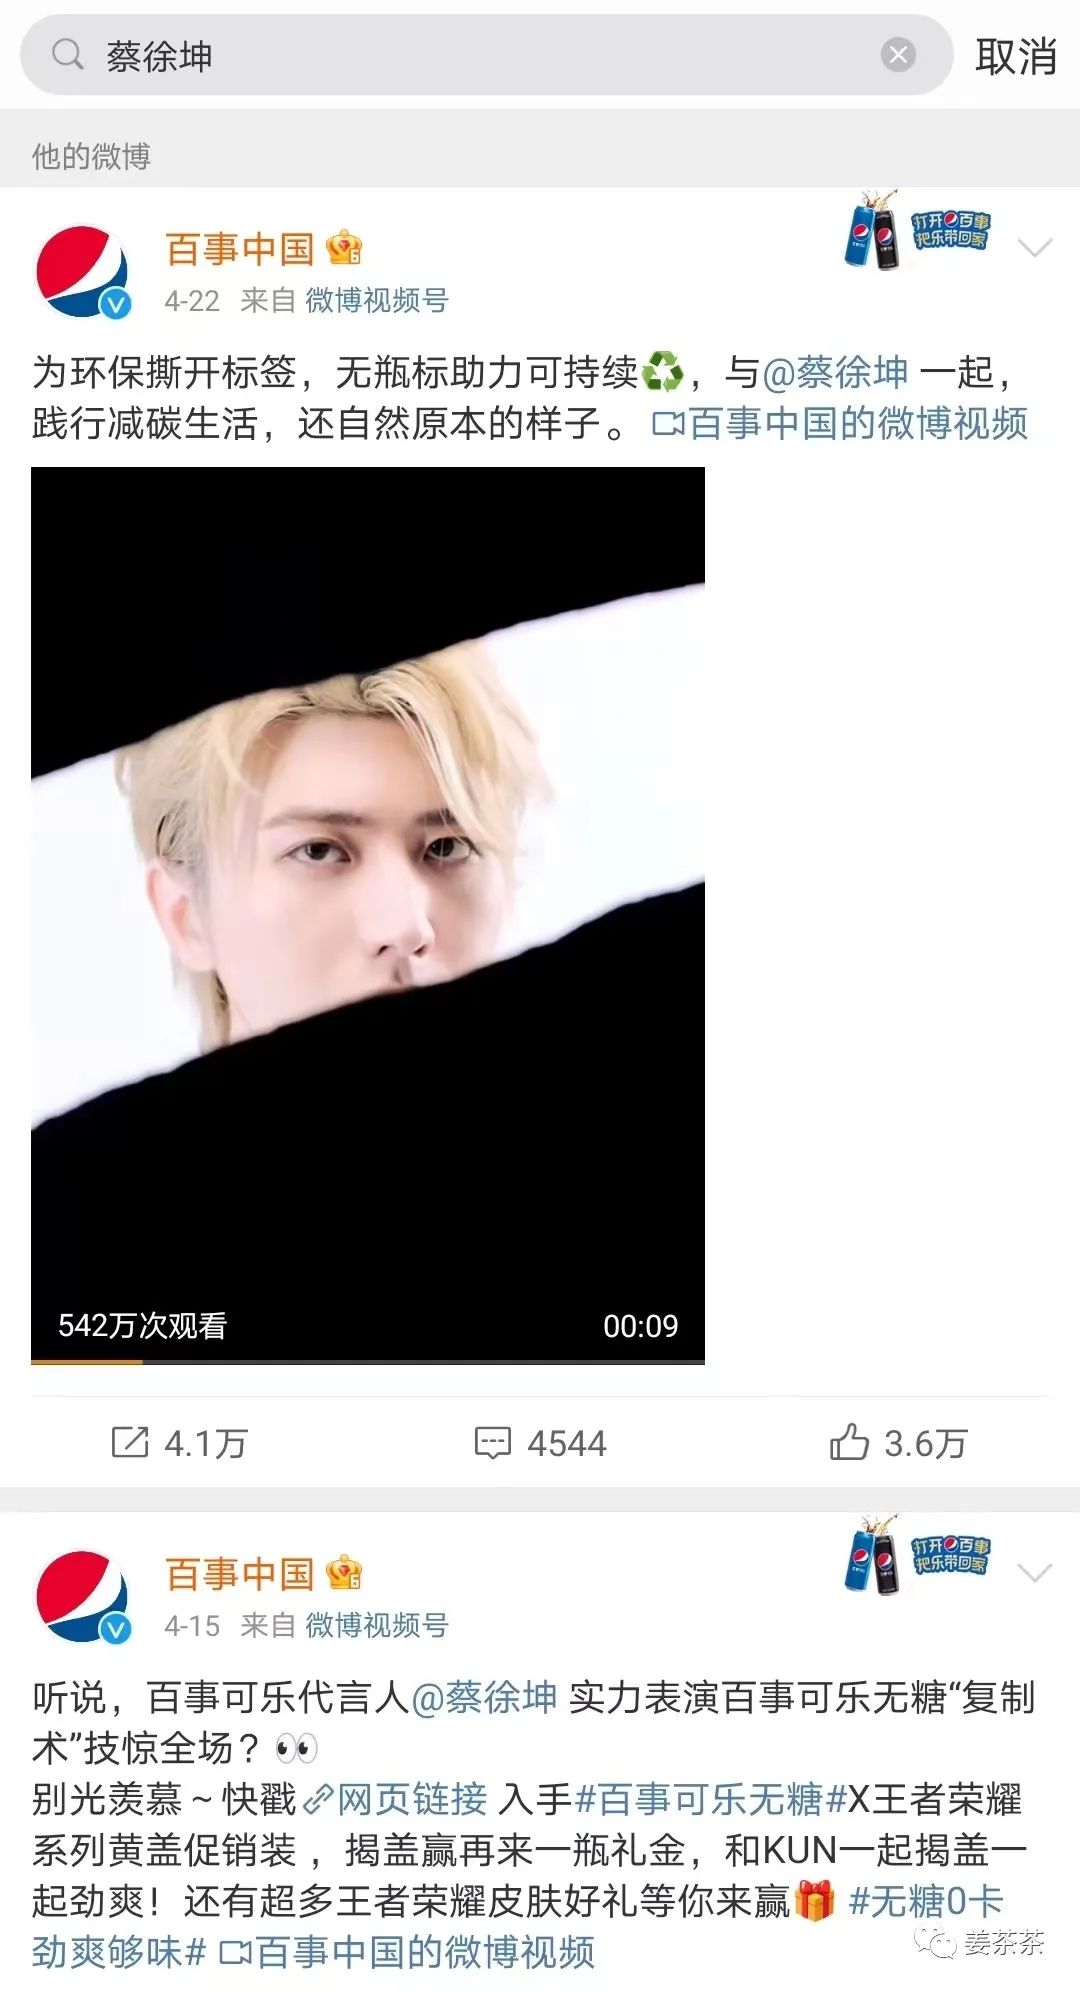Tap 取消 to cancel search
1080x1991 pixels.
(x=1016, y=56)
